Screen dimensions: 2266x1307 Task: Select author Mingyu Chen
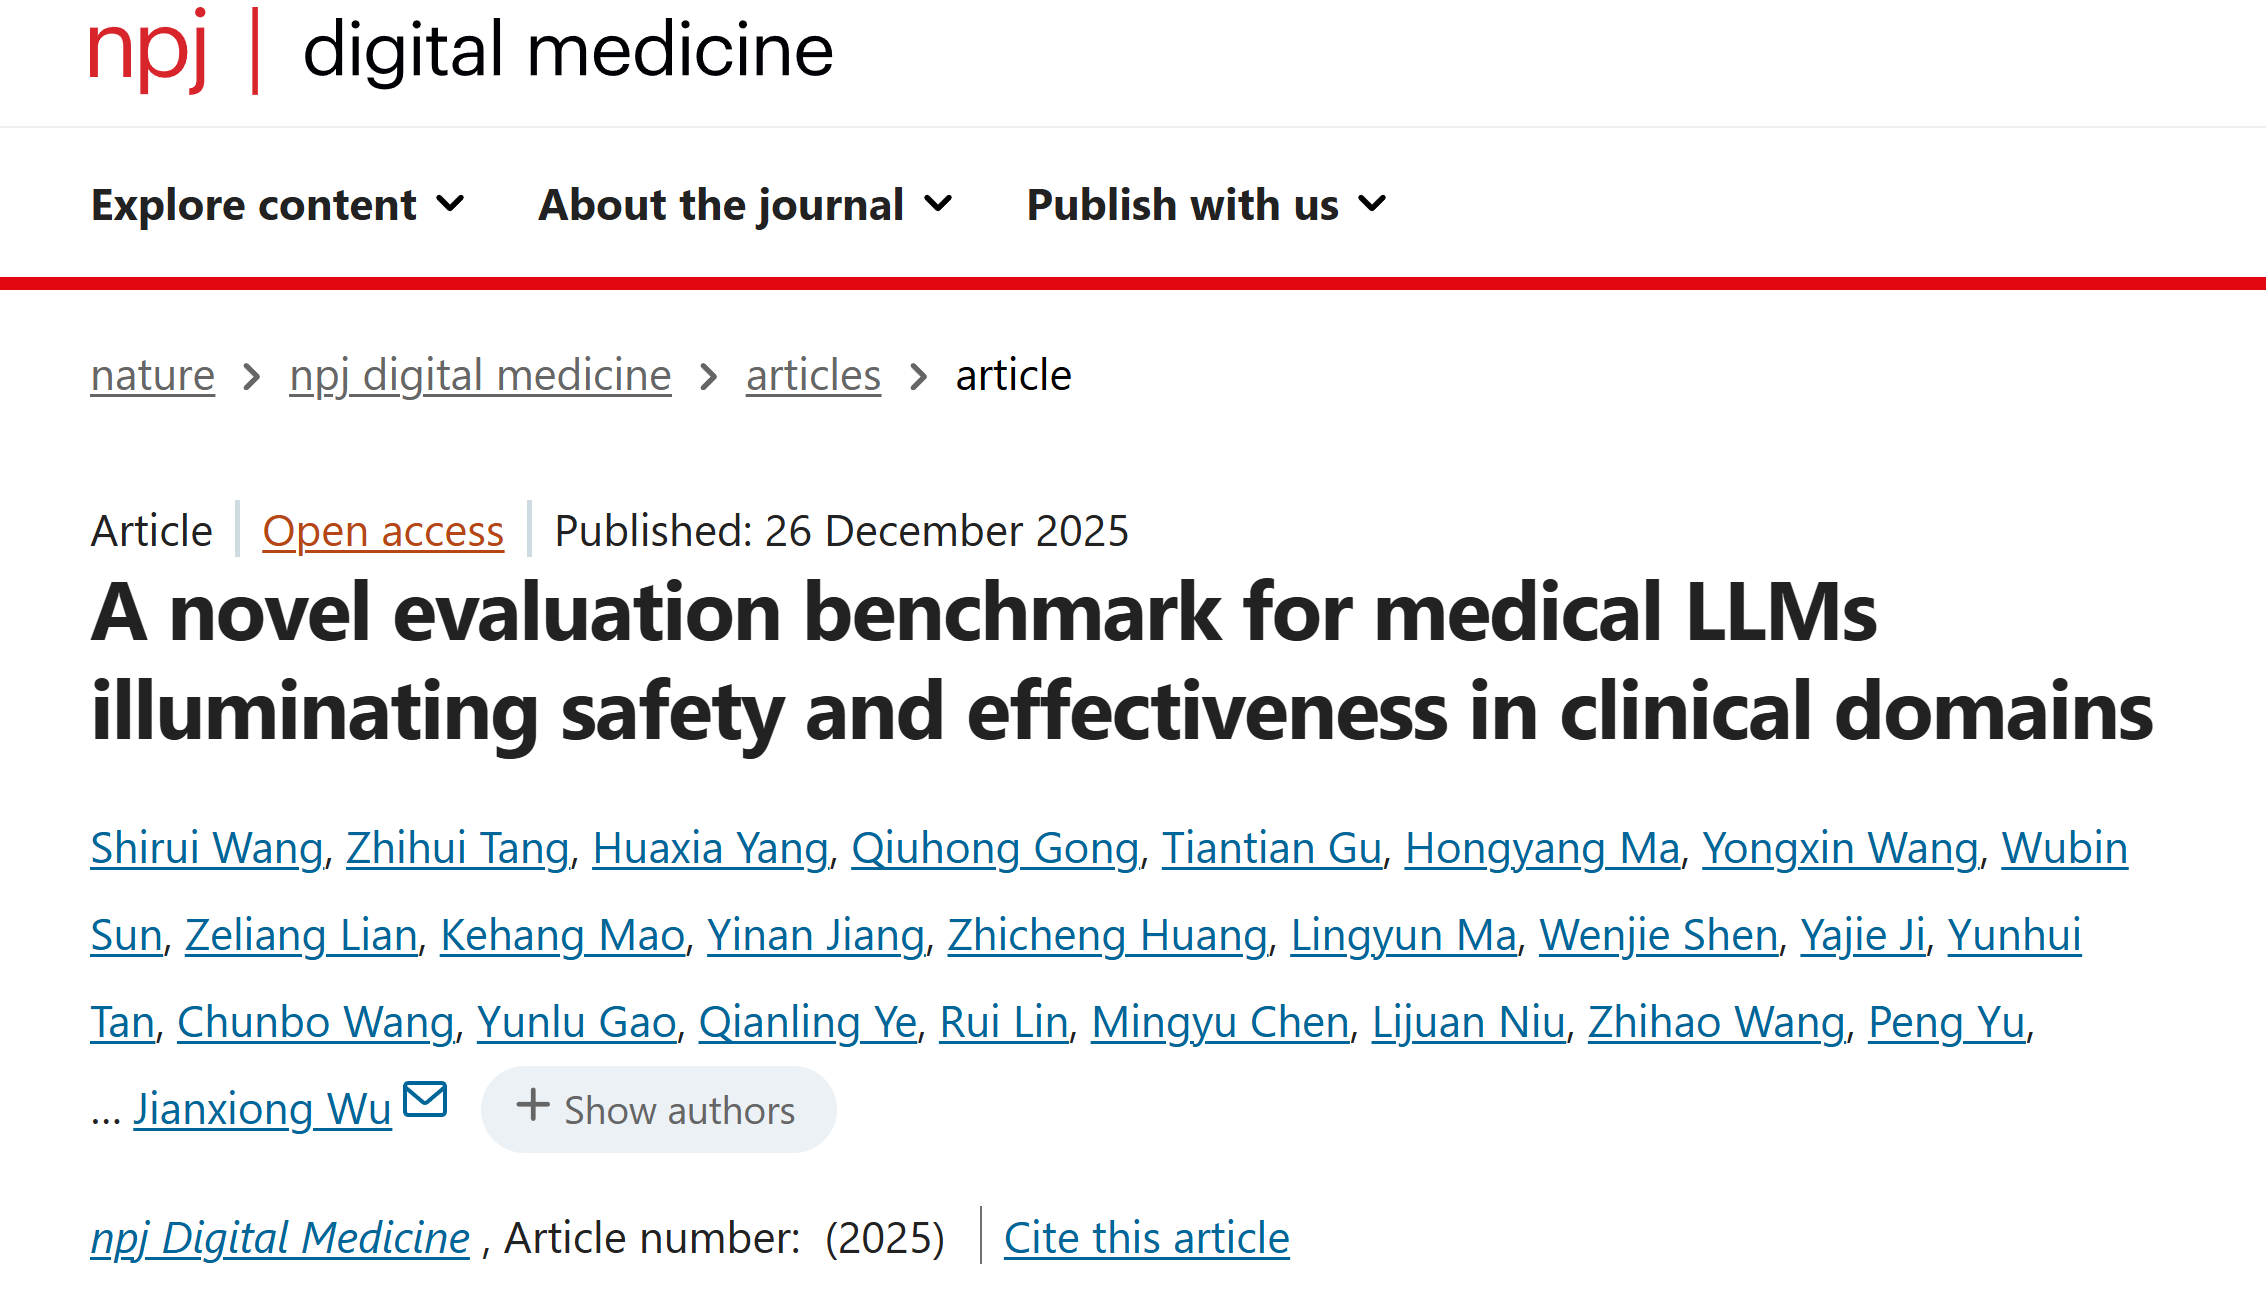[x=1220, y=1022]
